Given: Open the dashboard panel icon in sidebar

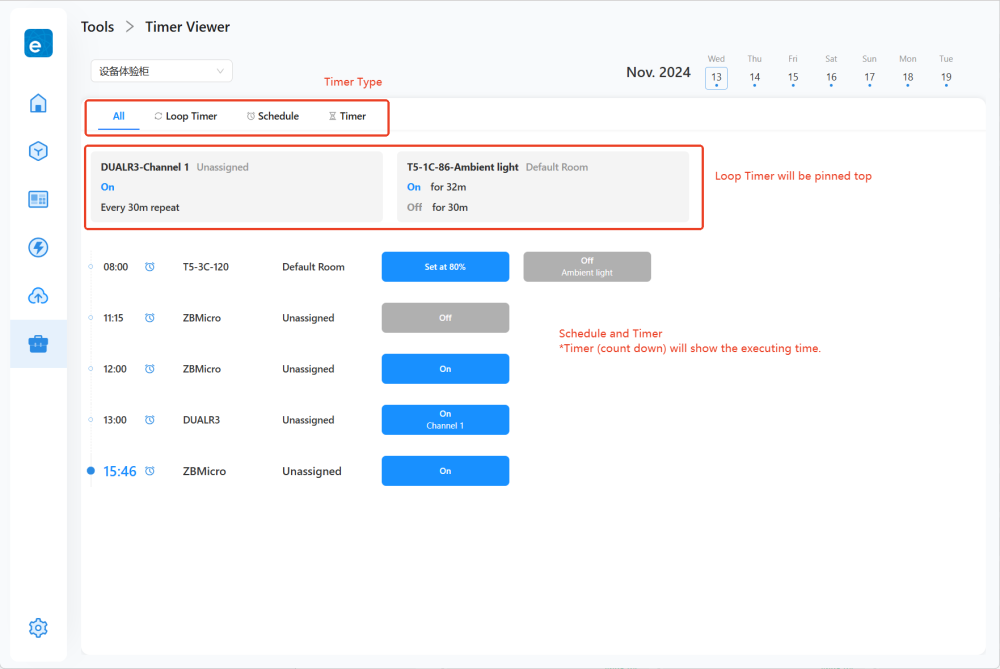Looking at the screenshot, I should (38, 199).
